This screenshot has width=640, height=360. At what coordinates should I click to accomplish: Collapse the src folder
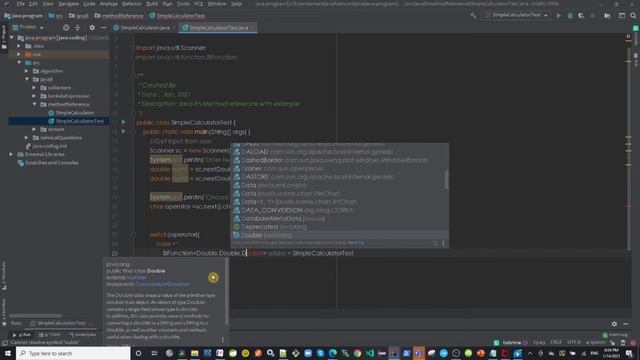click(19, 63)
